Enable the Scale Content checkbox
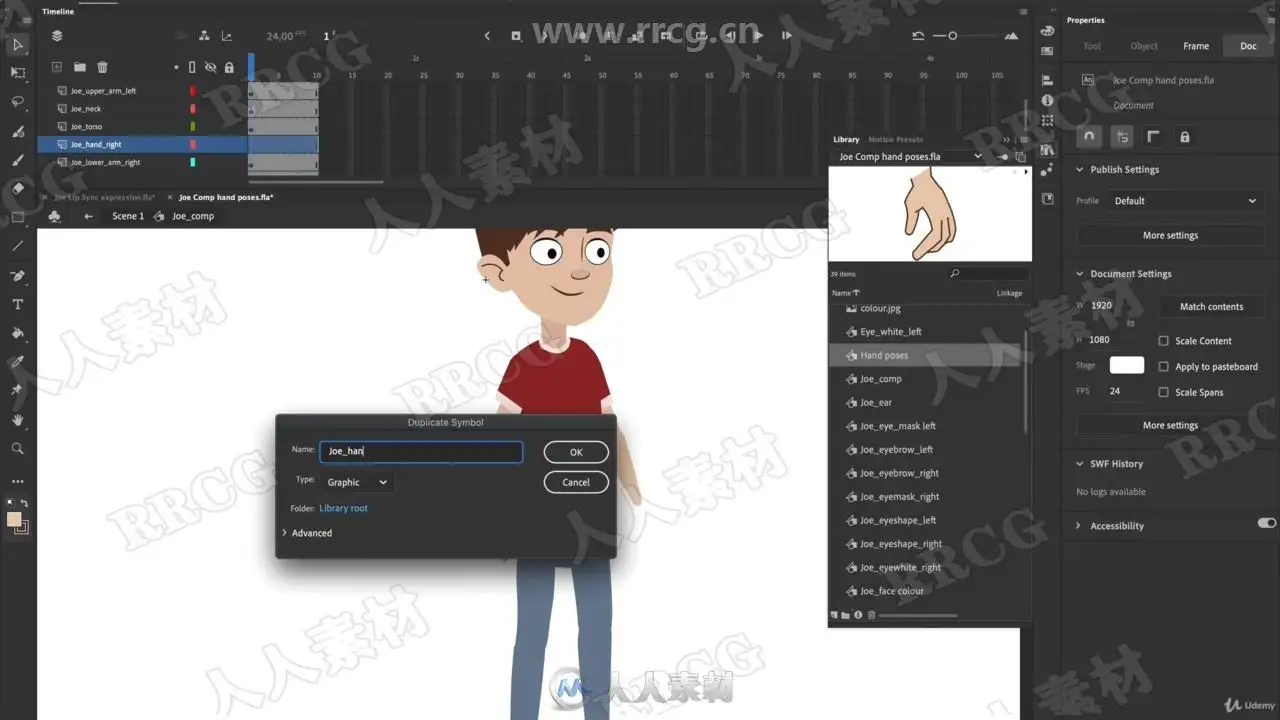Viewport: 1280px width, 720px height. [x=1163, y=341]
